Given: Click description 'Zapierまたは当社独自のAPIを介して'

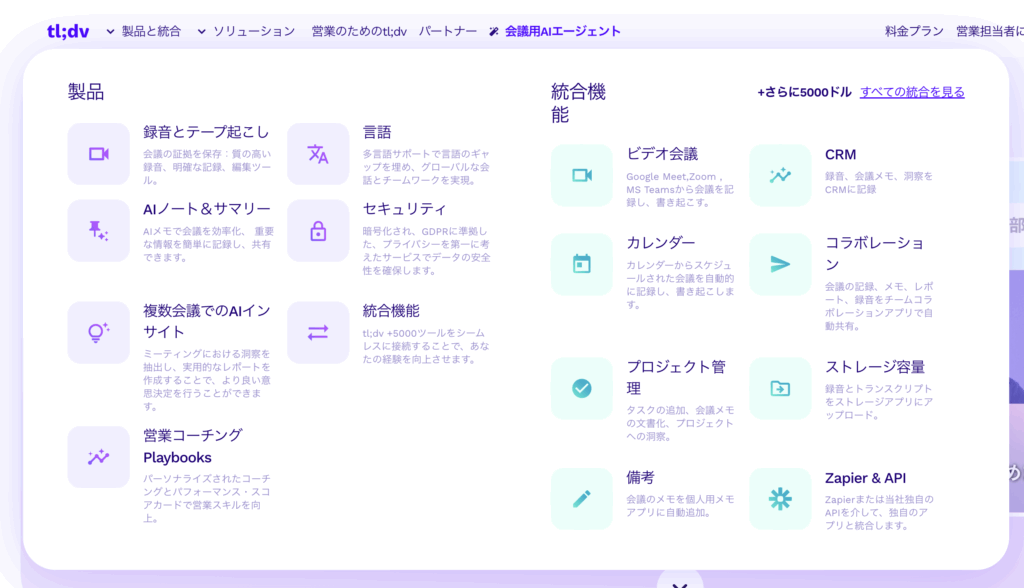Looking at the screenshot, I should coord(879,512).
